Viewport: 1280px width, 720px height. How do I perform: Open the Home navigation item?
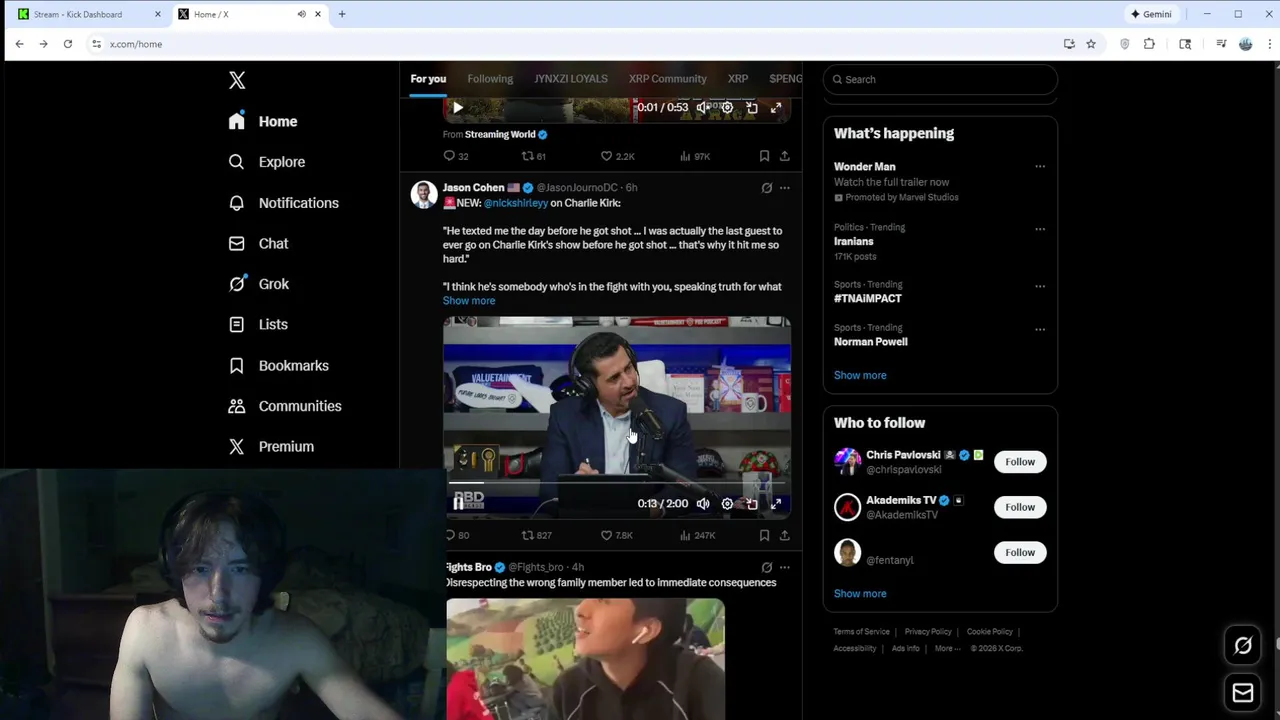pyautogui.click(x=263, y=121)
